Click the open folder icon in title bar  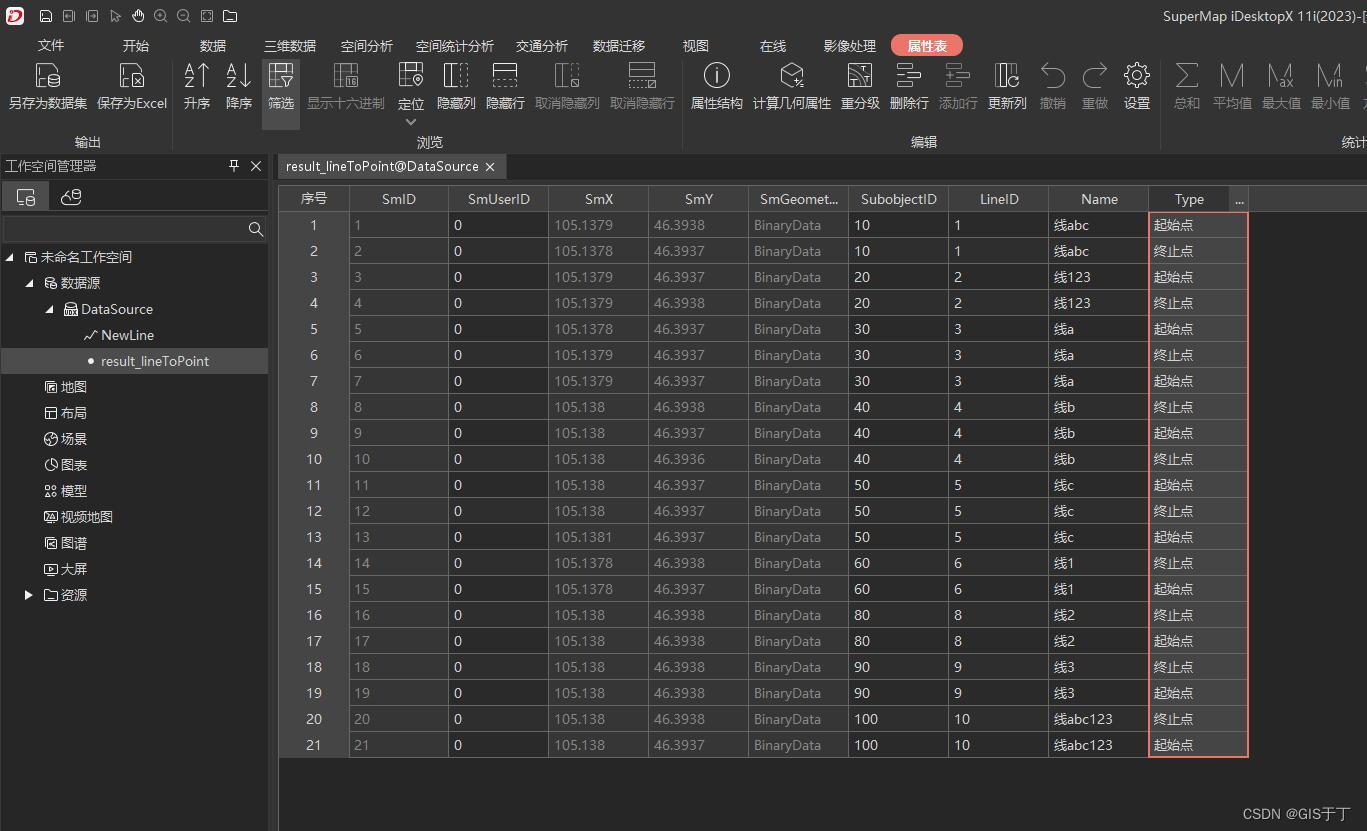tap(230, 16)
